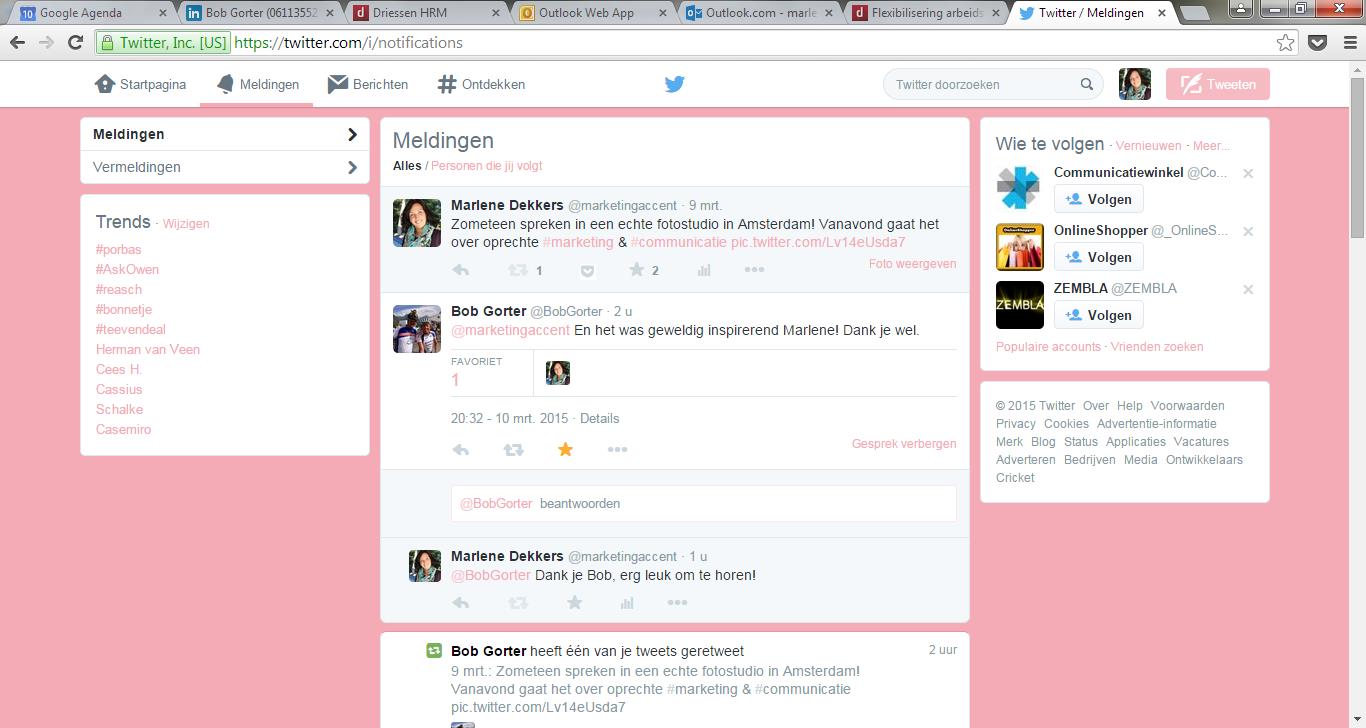The image size is (1366, 728).
Task: Reply to Bob Gorter's tweet
Action: click(x=461, y=450)
